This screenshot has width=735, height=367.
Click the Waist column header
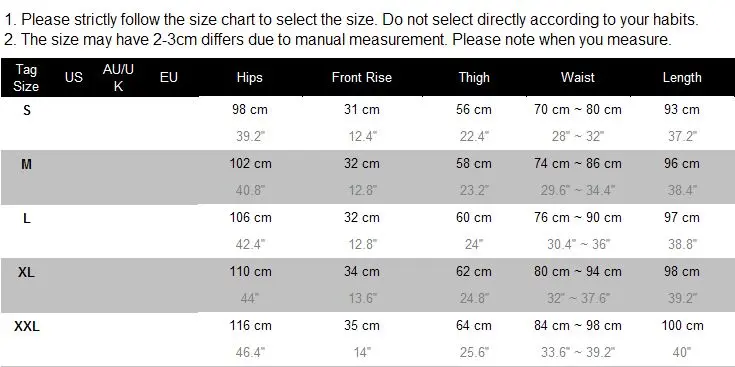(x=578, y=77)
